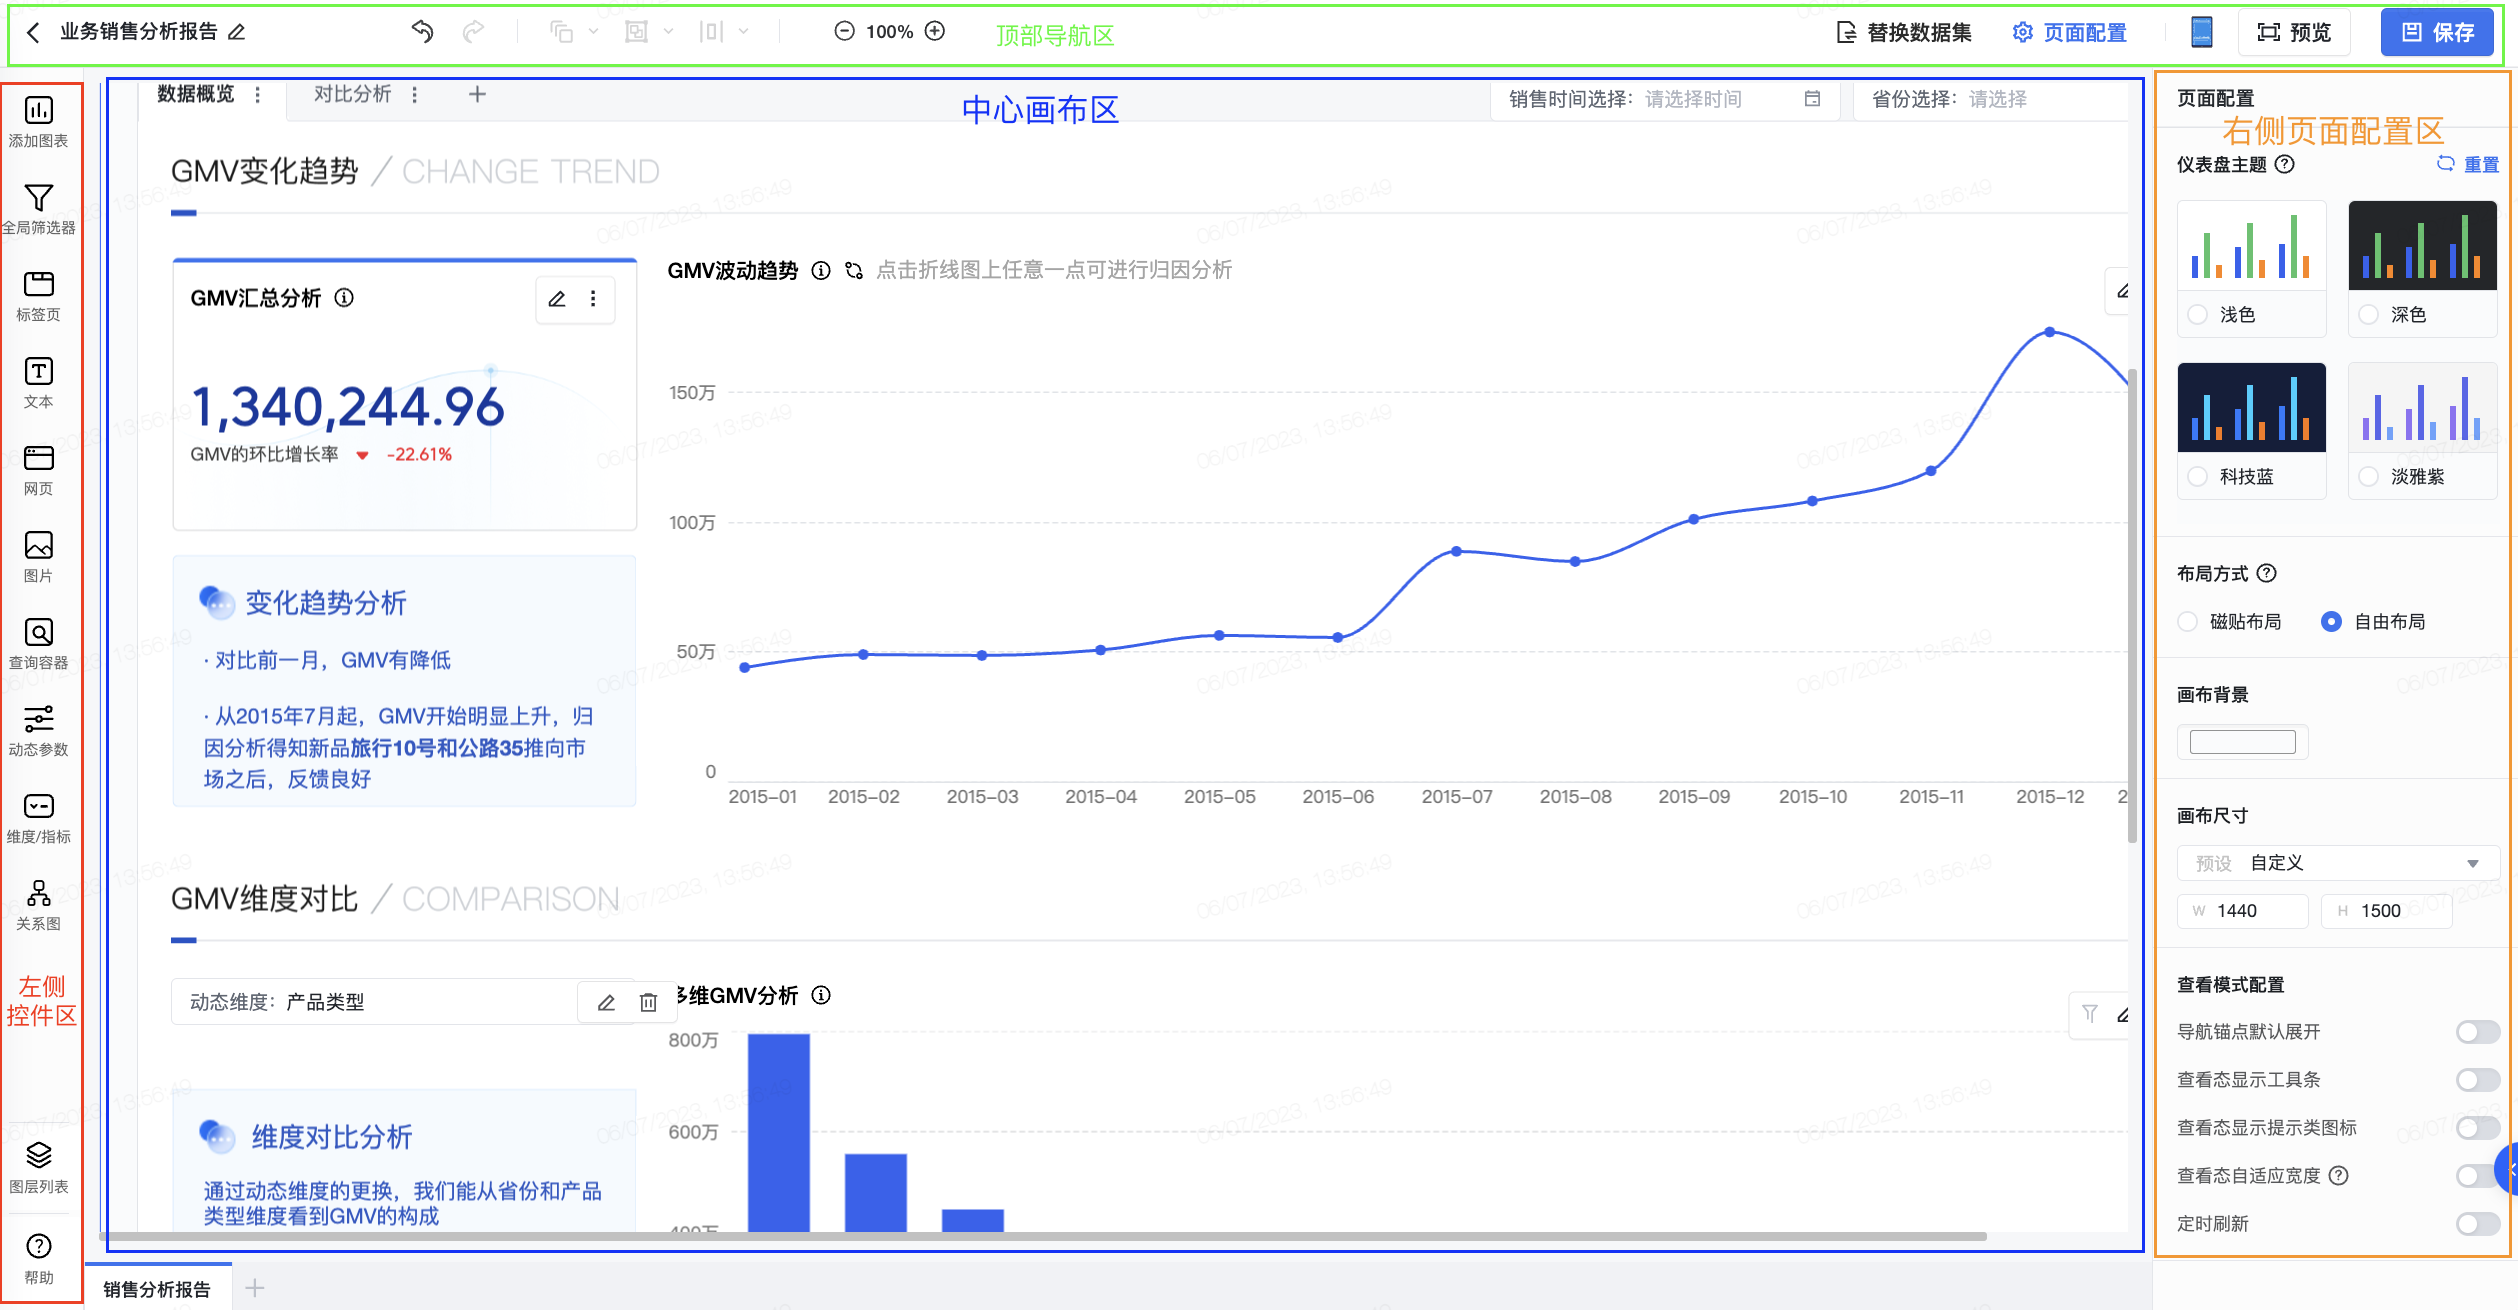Enable 导航锚点默认展开 toggle
Viewport: 2518px width, 1310px height.
click(x=2476, y=1032)
